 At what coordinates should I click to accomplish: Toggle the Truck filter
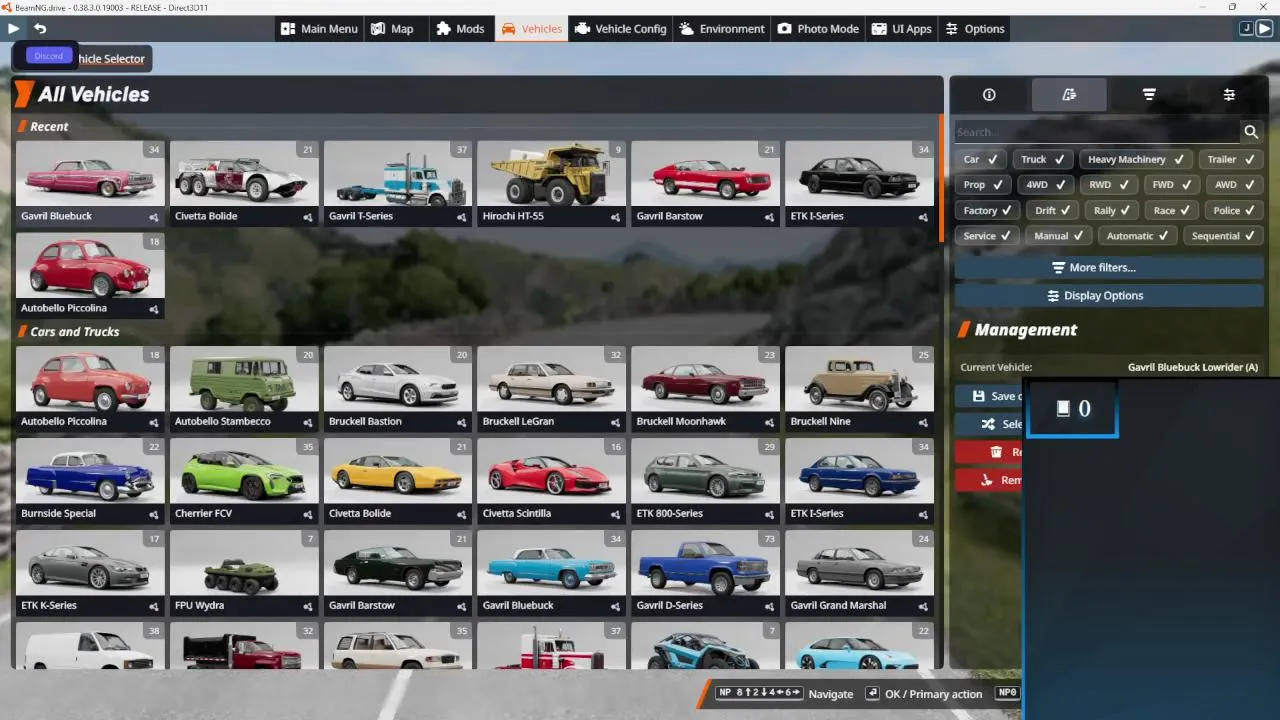point(1043,159)
